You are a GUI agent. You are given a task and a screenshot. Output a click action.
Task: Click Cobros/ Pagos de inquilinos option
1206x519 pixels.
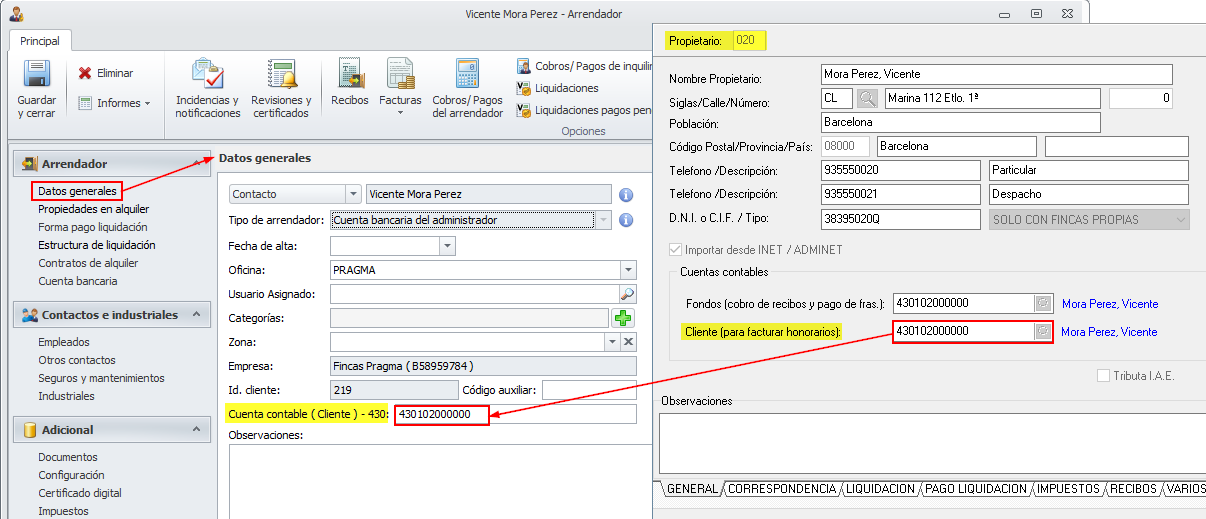[584, 66]
